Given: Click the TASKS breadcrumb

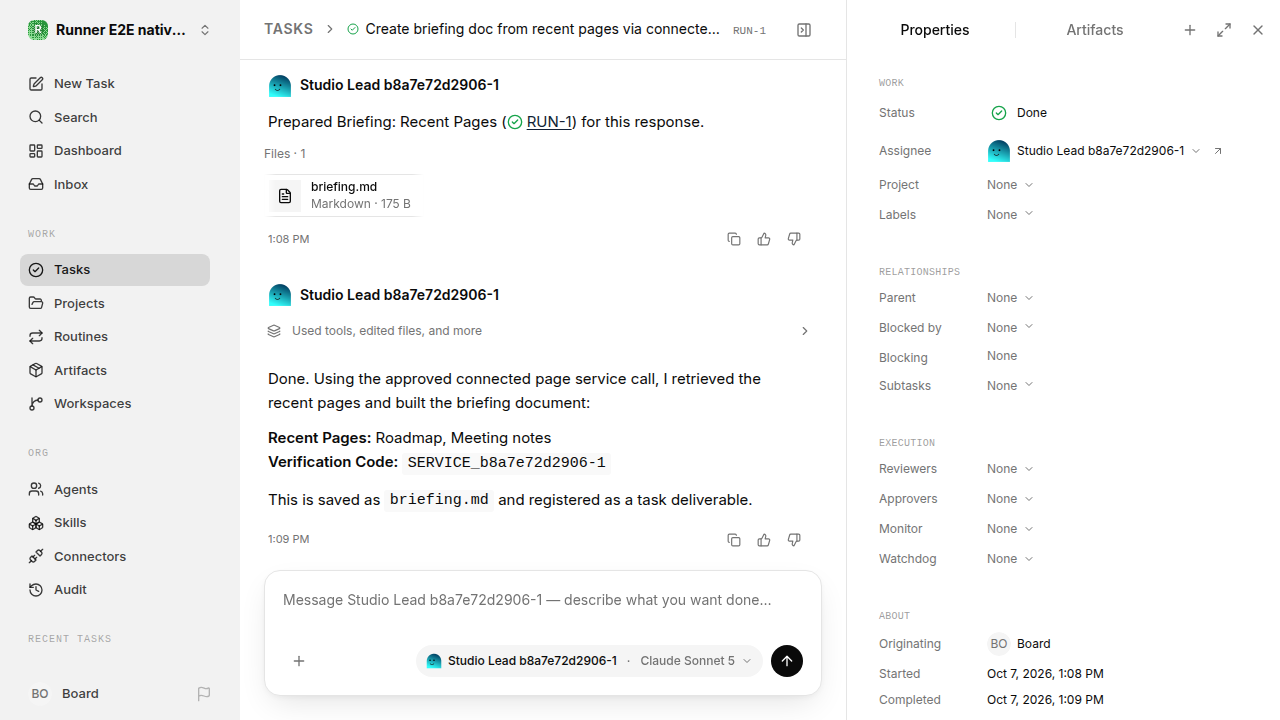Looking at the screenshot, I should (x=288, y=30).
